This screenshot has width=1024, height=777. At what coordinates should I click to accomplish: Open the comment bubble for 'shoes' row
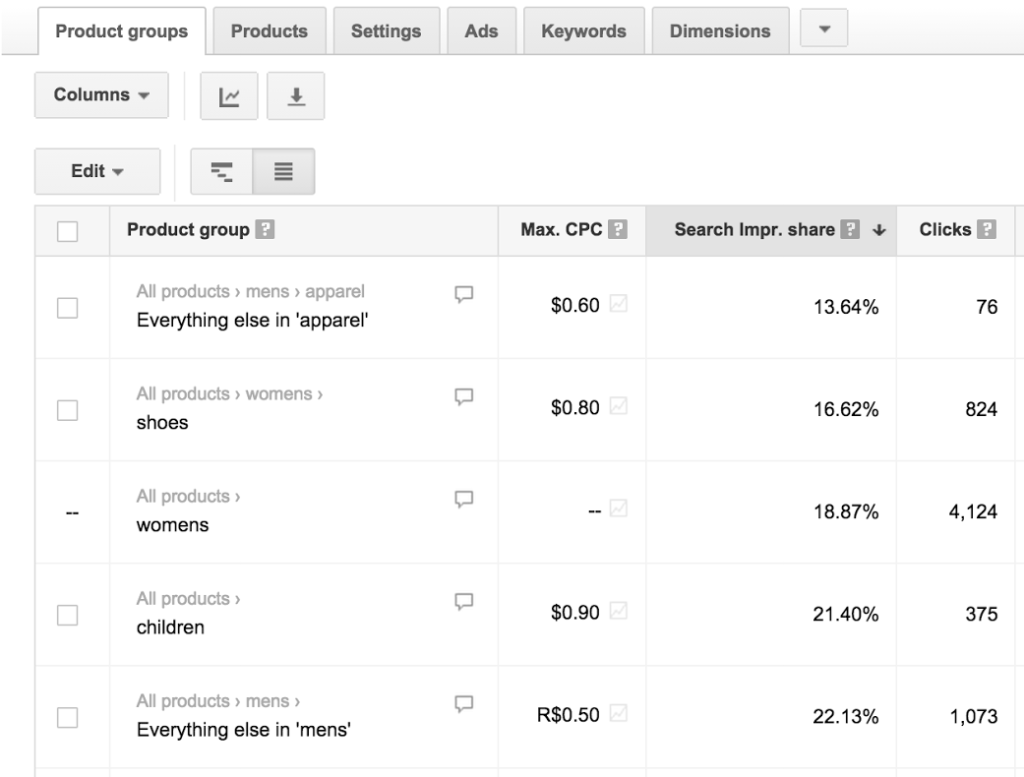[463, 394]
